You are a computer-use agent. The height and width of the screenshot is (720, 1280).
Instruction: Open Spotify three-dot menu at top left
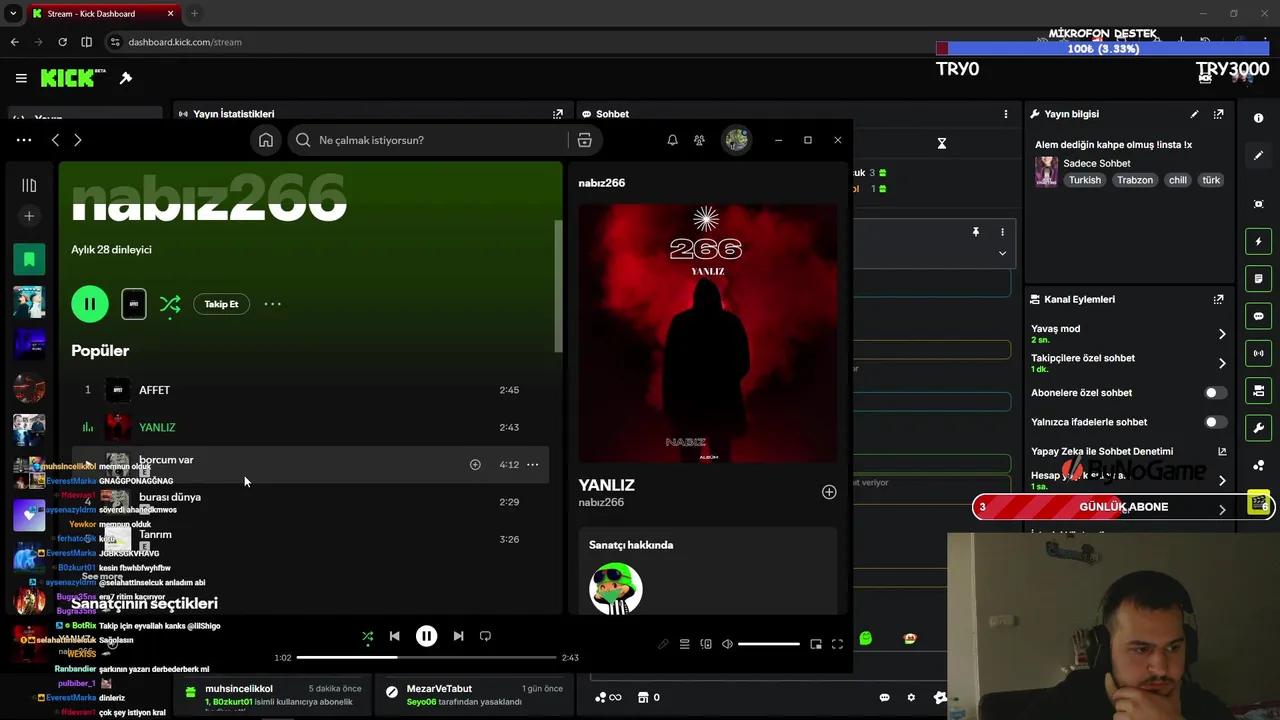[x=24, y=140]
